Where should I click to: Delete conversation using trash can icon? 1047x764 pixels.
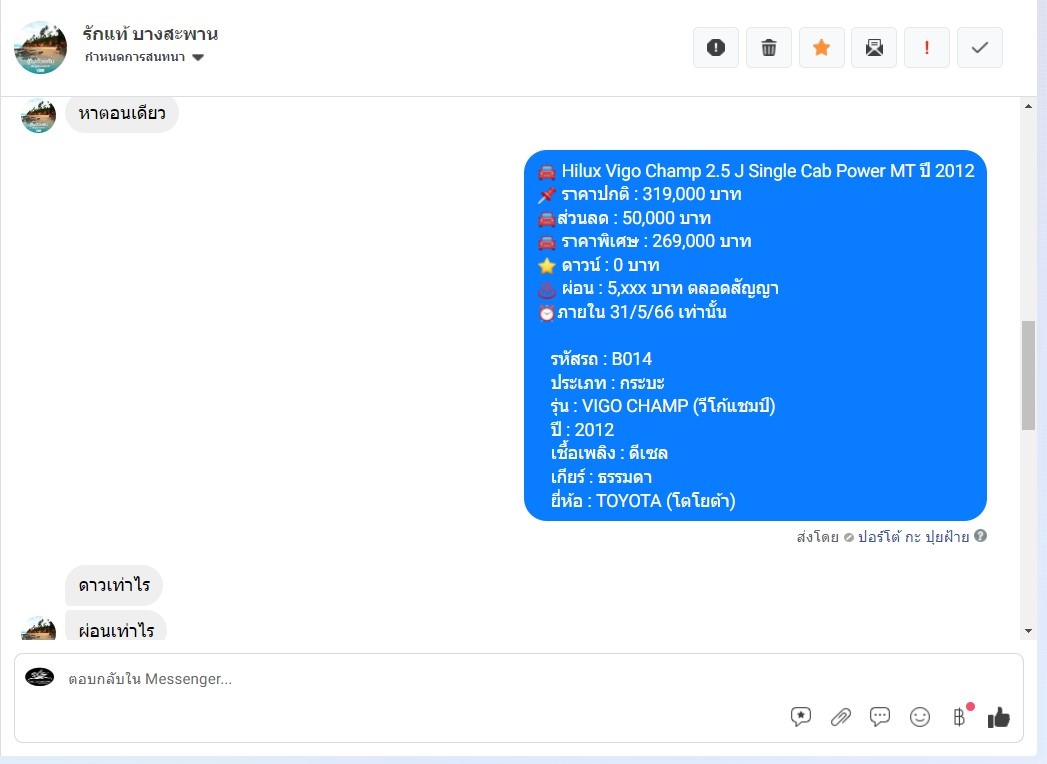point(769,47)
